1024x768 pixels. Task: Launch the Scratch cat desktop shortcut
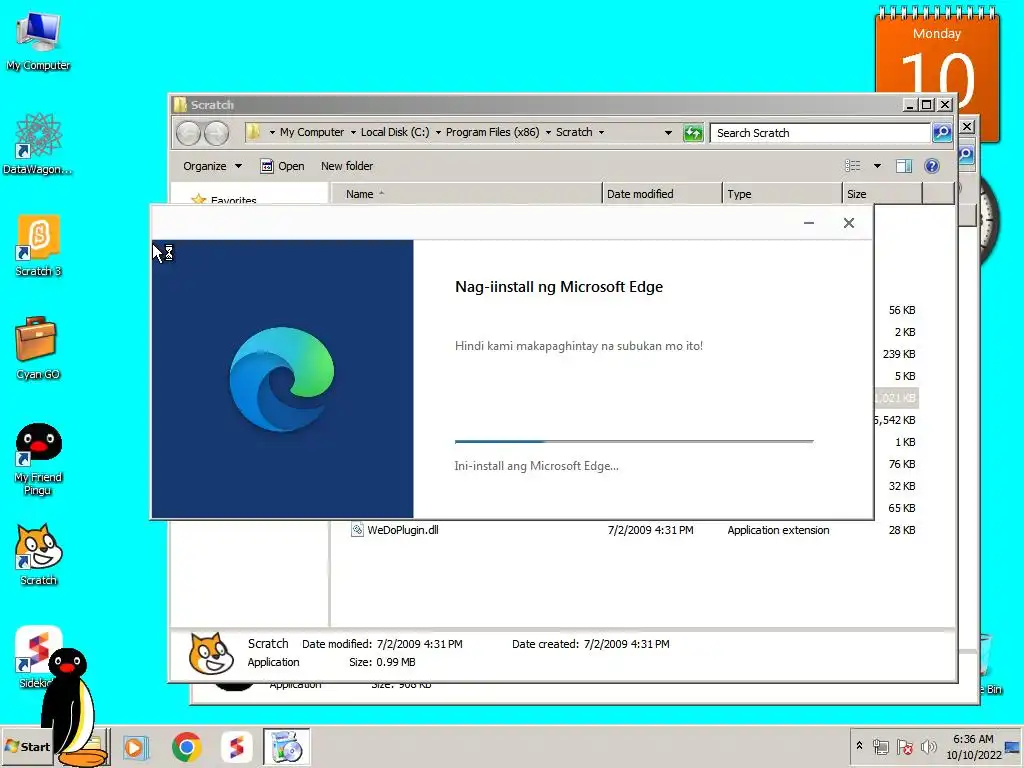pos(38,554)
